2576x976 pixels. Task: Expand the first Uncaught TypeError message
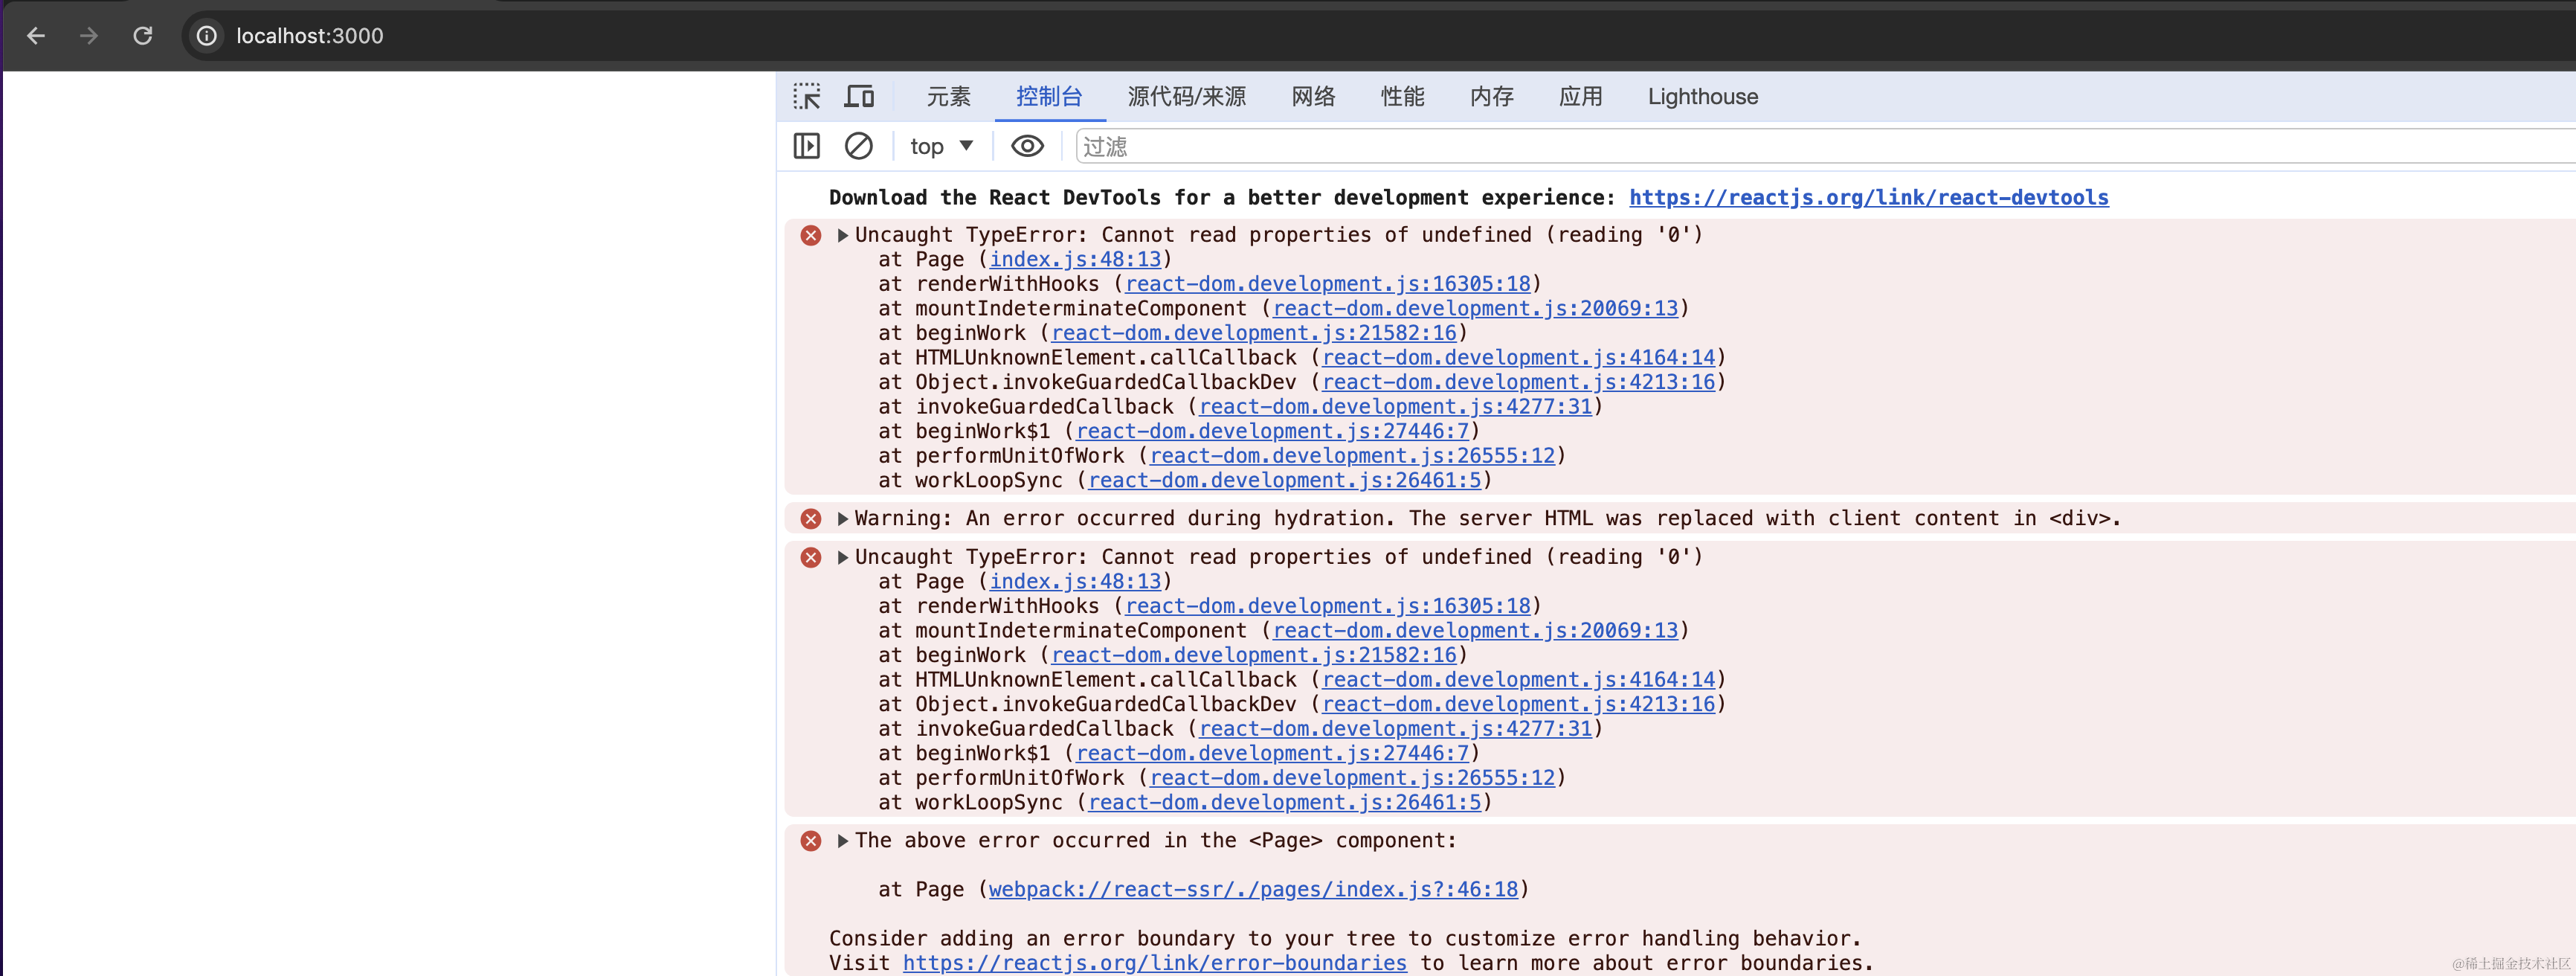(x=843, y=235)
